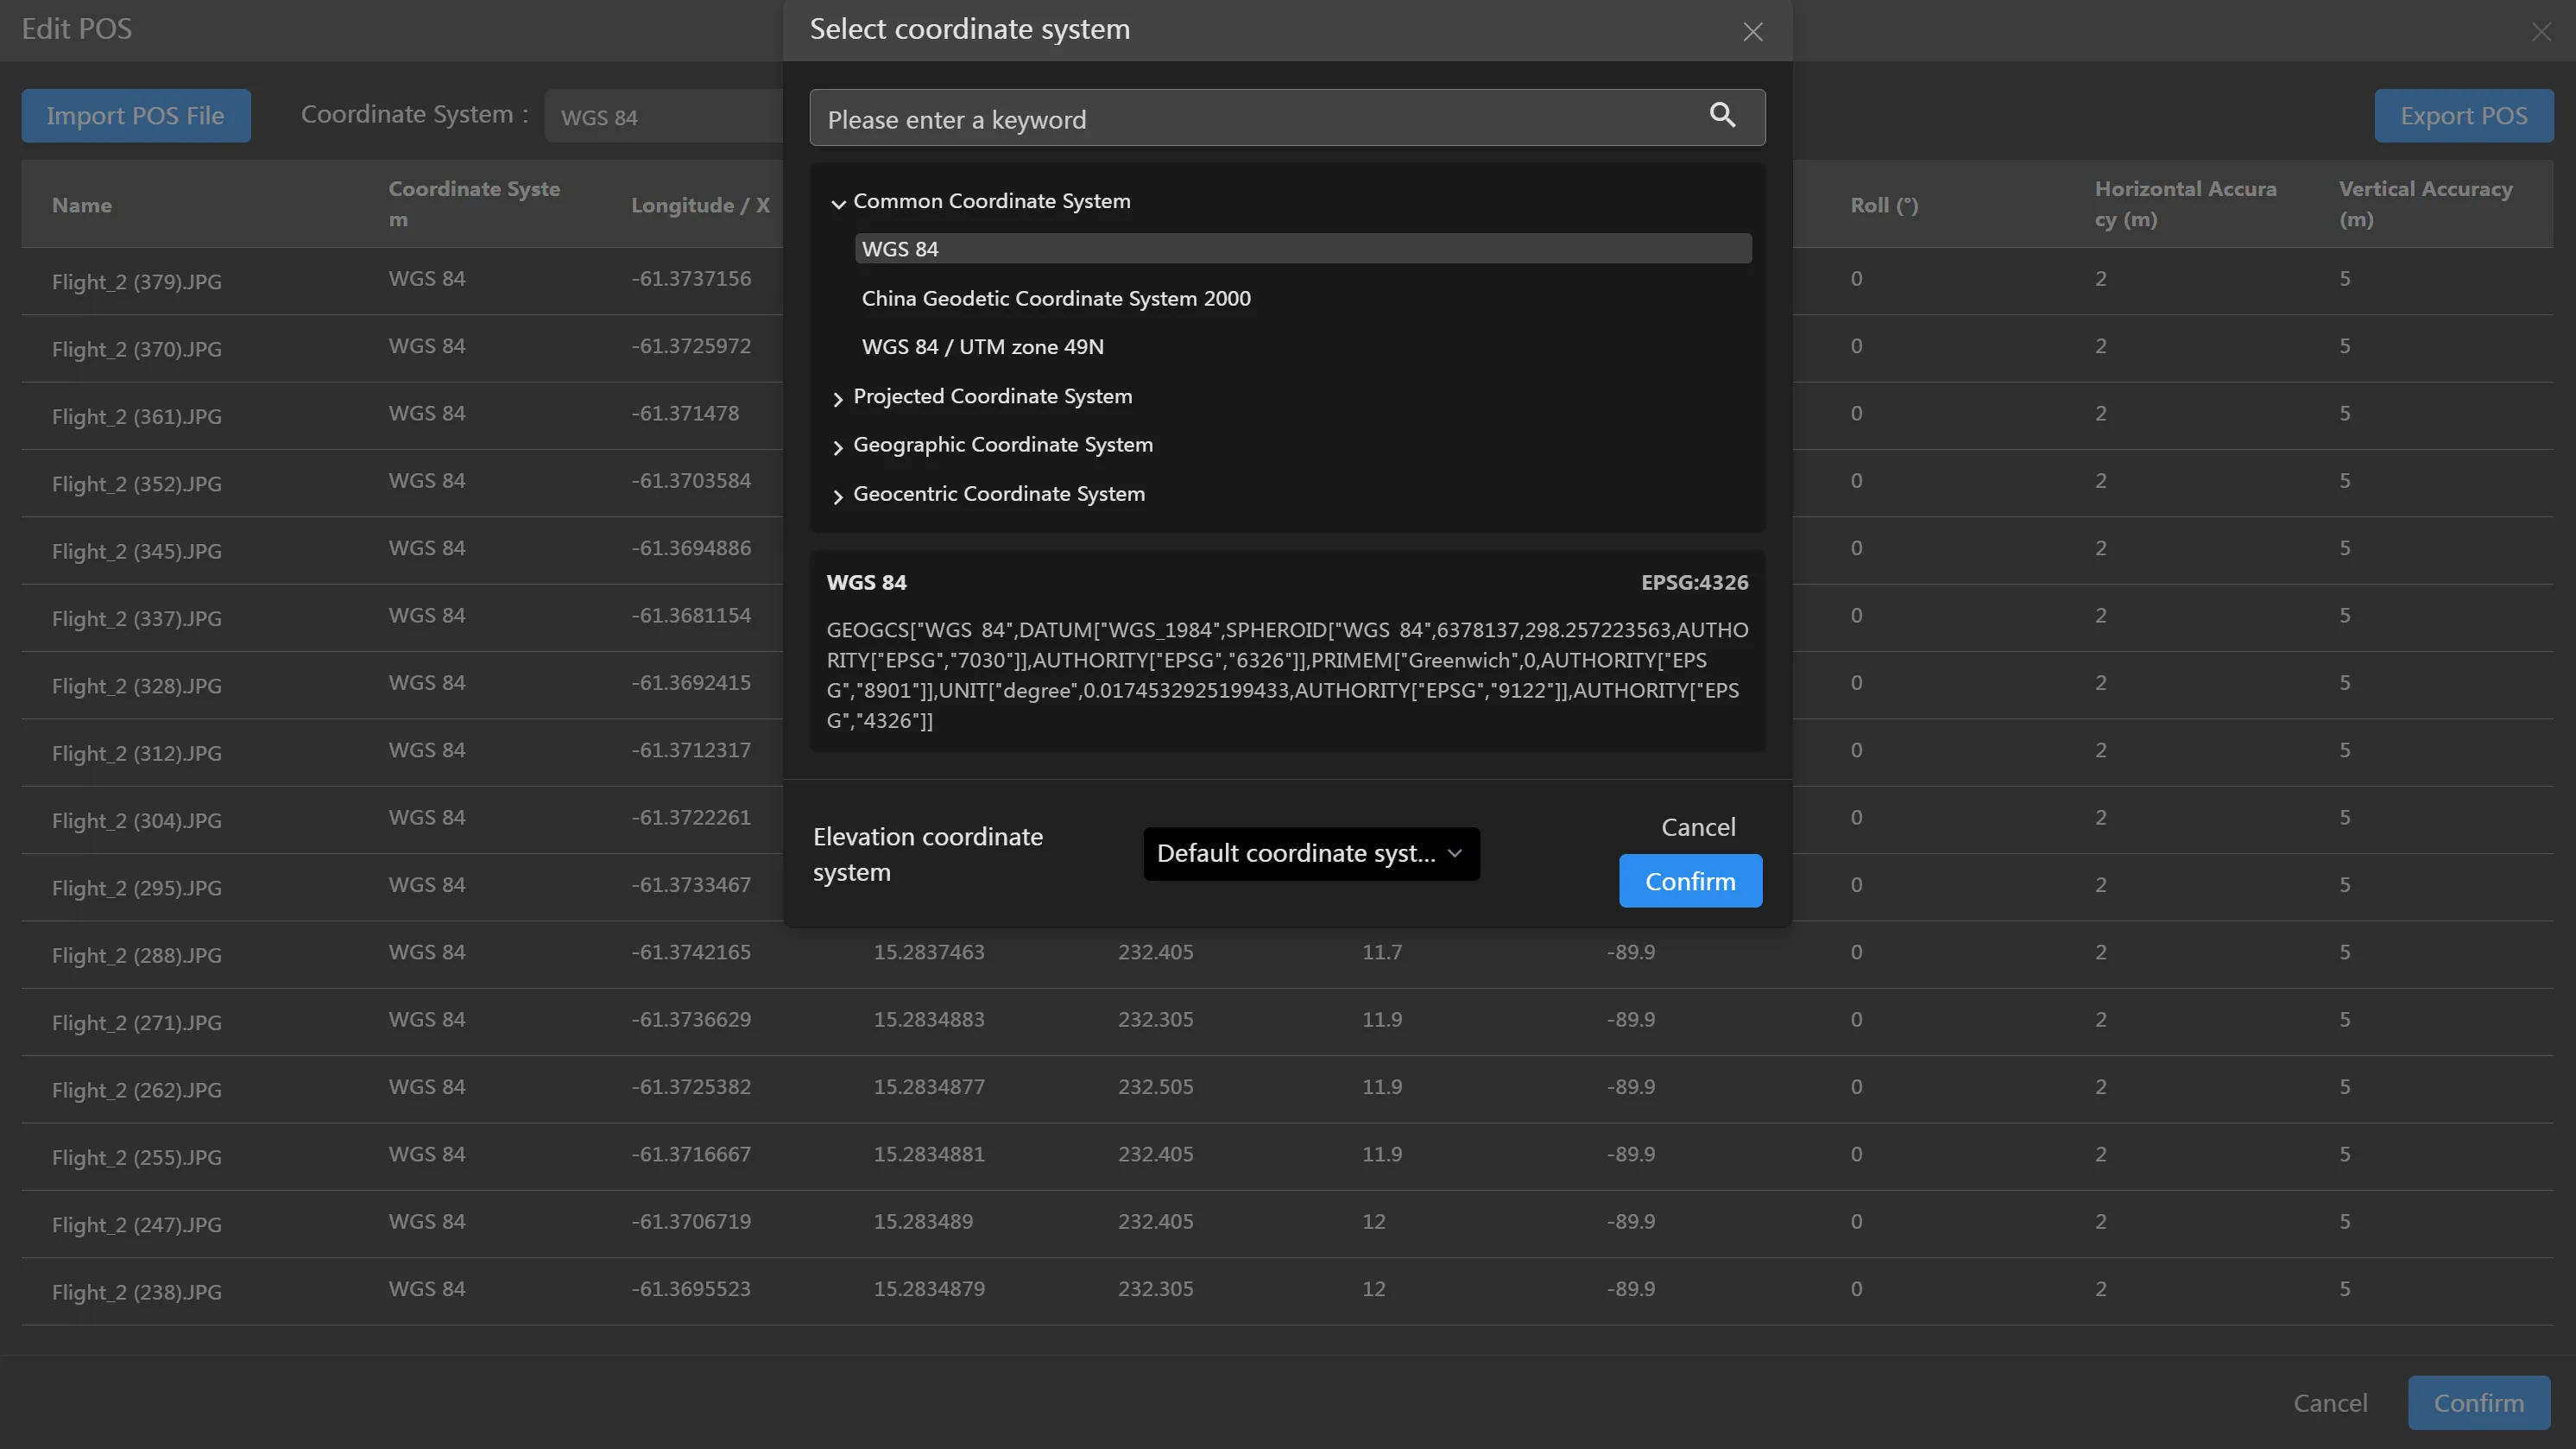Cancel the coordinate system dialog
Screen dimensions: 2576x1449
click(x=1698, y=827)
